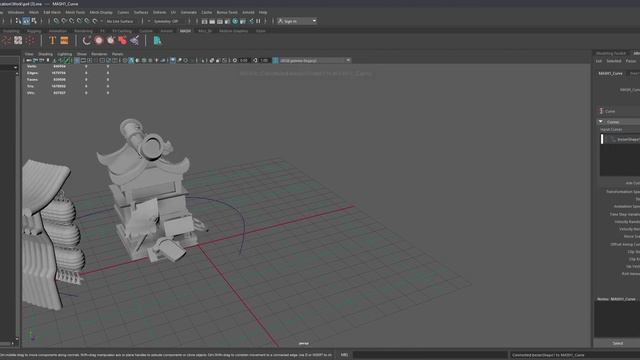The image size is (640, 360).
Task: Collapse the Curves section in the Attribute Editor
Action: point(600,122)
